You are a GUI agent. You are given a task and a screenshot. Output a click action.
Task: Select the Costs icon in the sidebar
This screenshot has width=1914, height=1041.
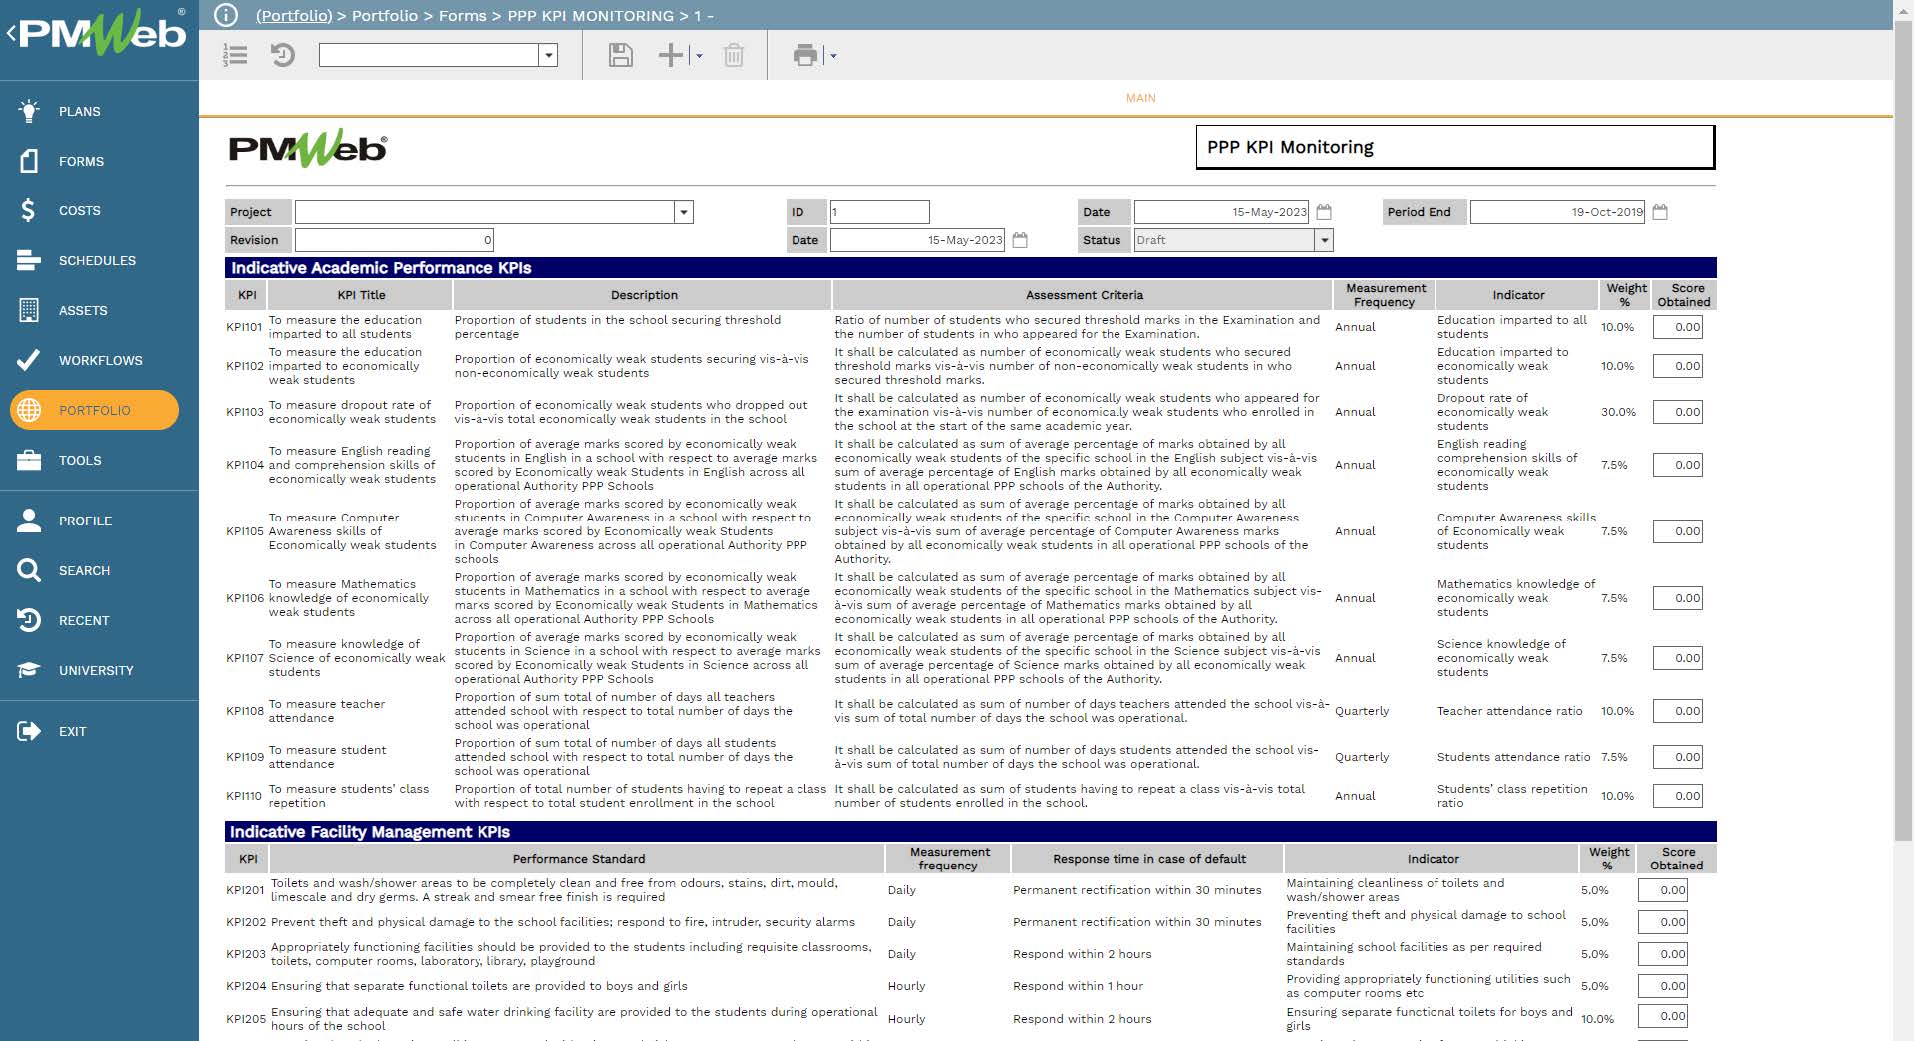coord(29,210)
